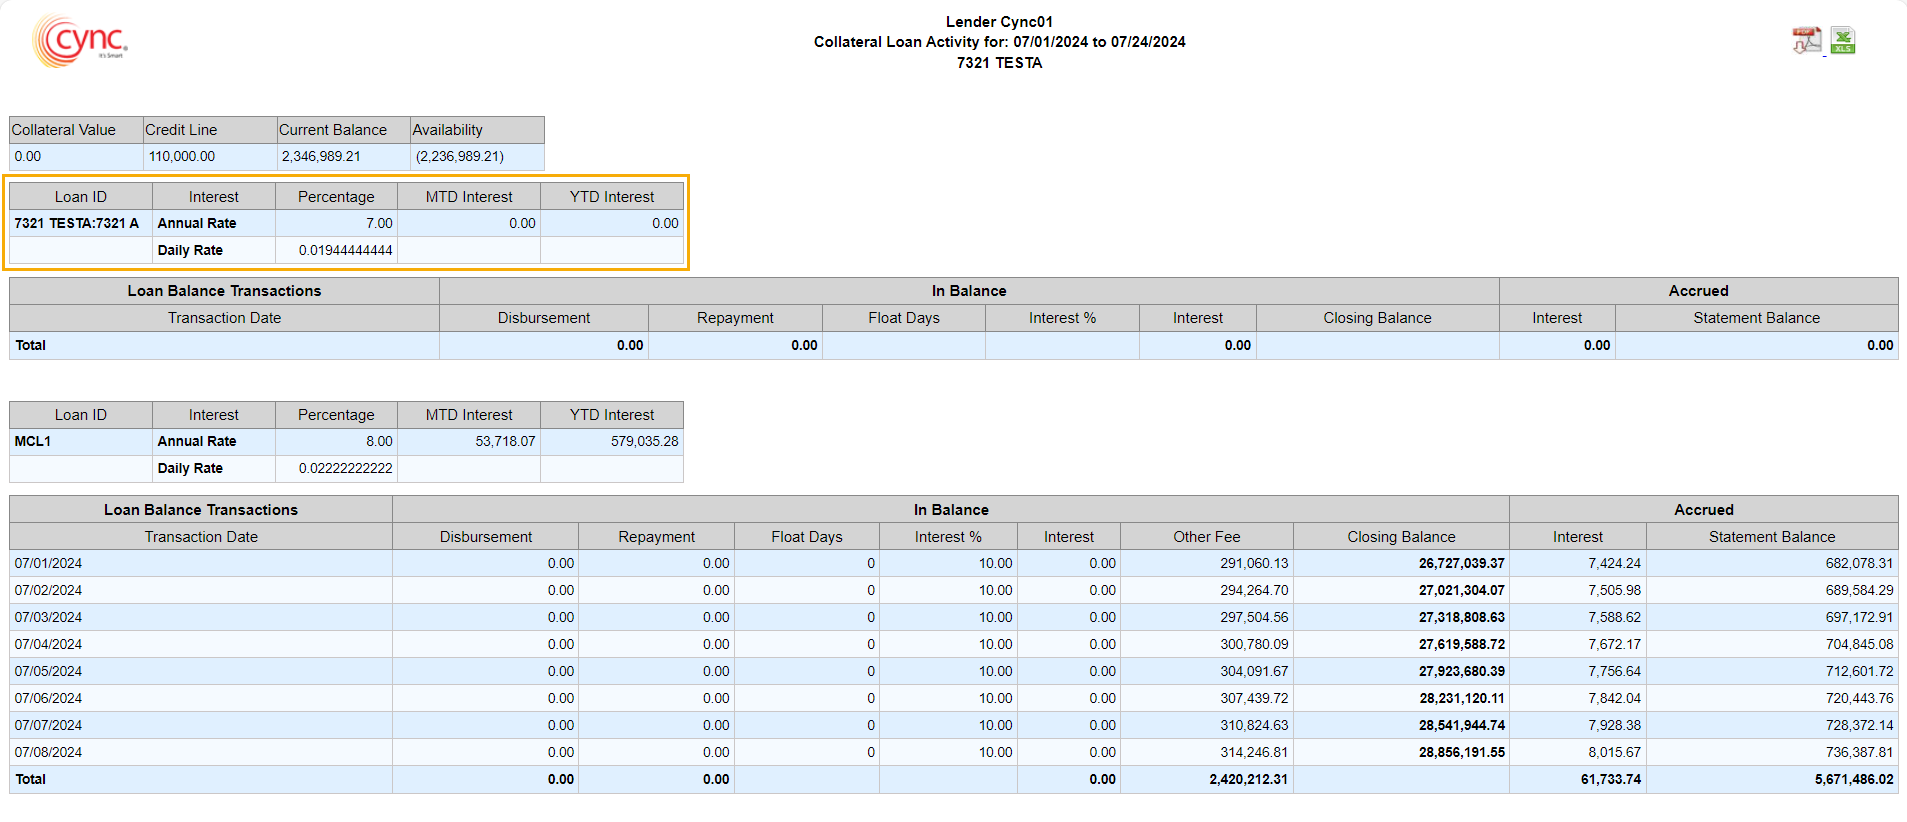Select the availability value (2,236,989.21)
Screen dimensions: 1907x822
[x=460, y=156]
